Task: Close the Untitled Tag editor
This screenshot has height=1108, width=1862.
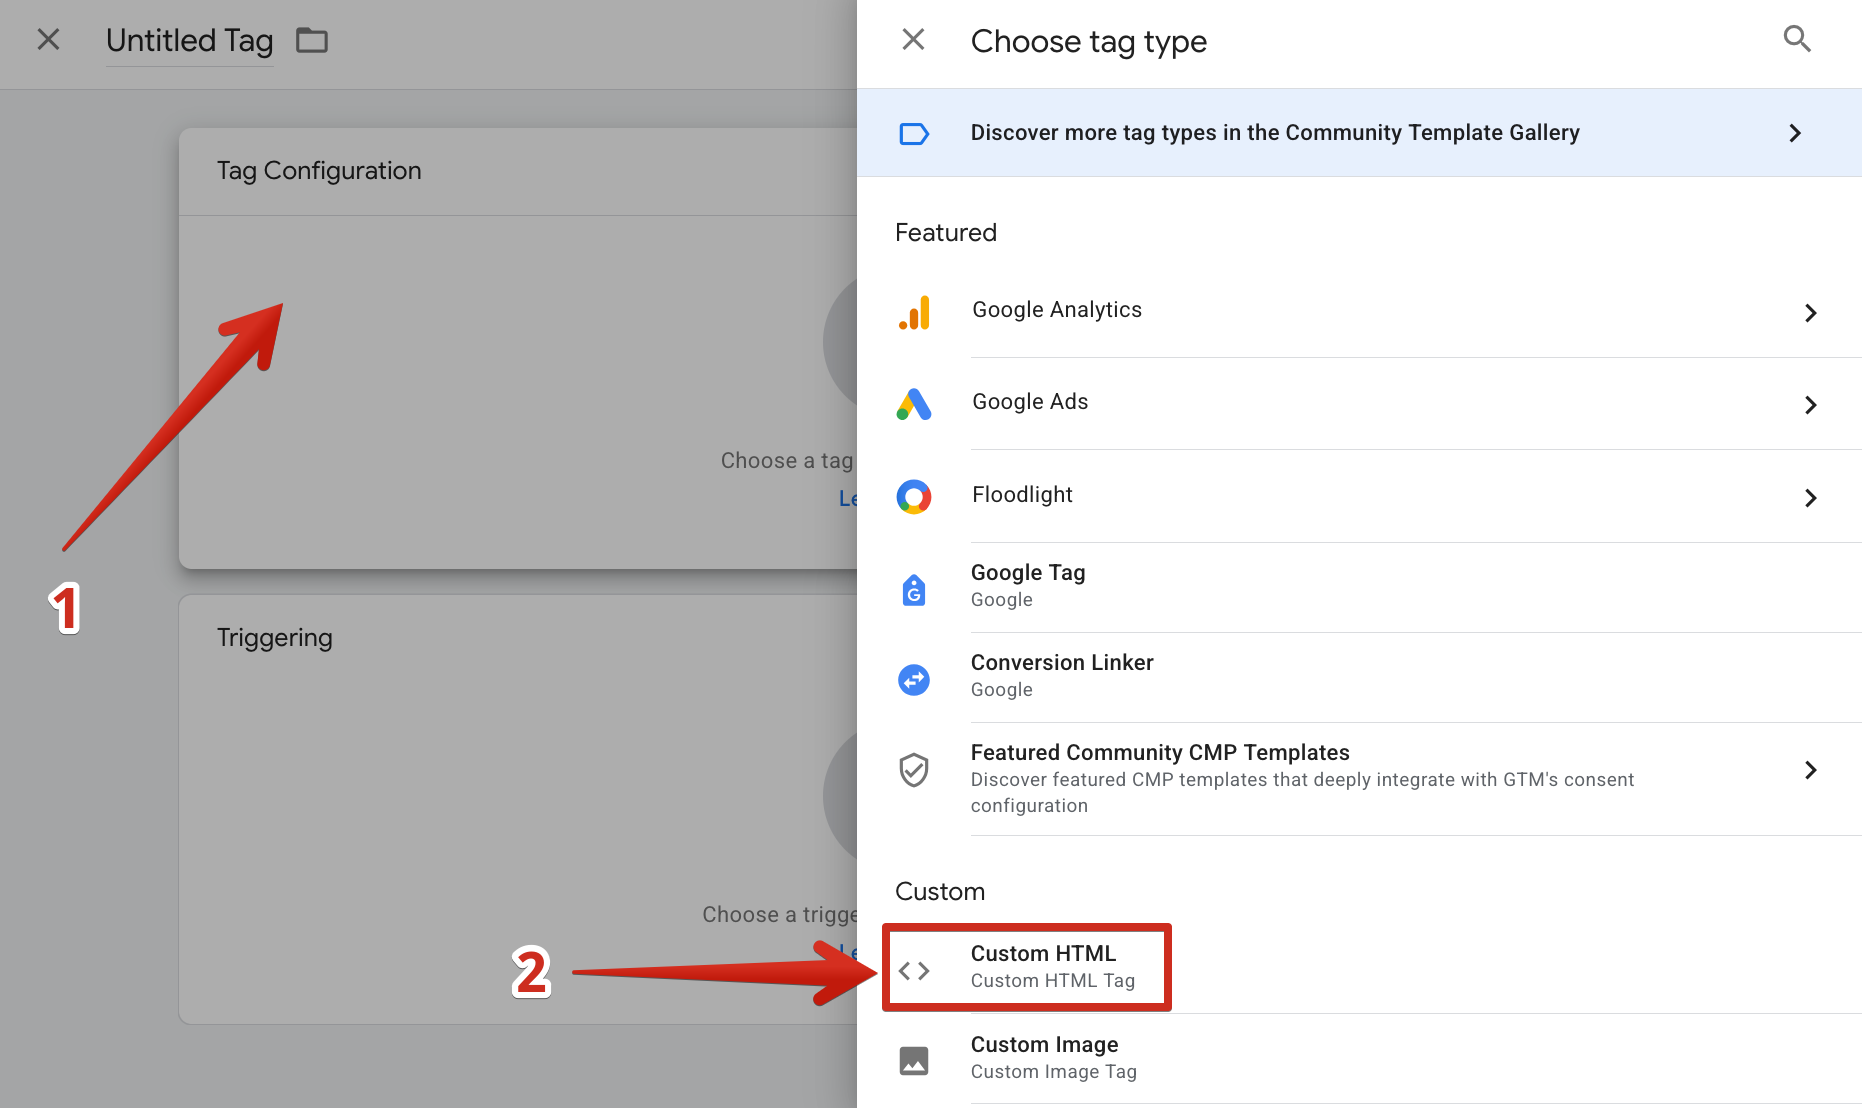Action: point(48,40)
